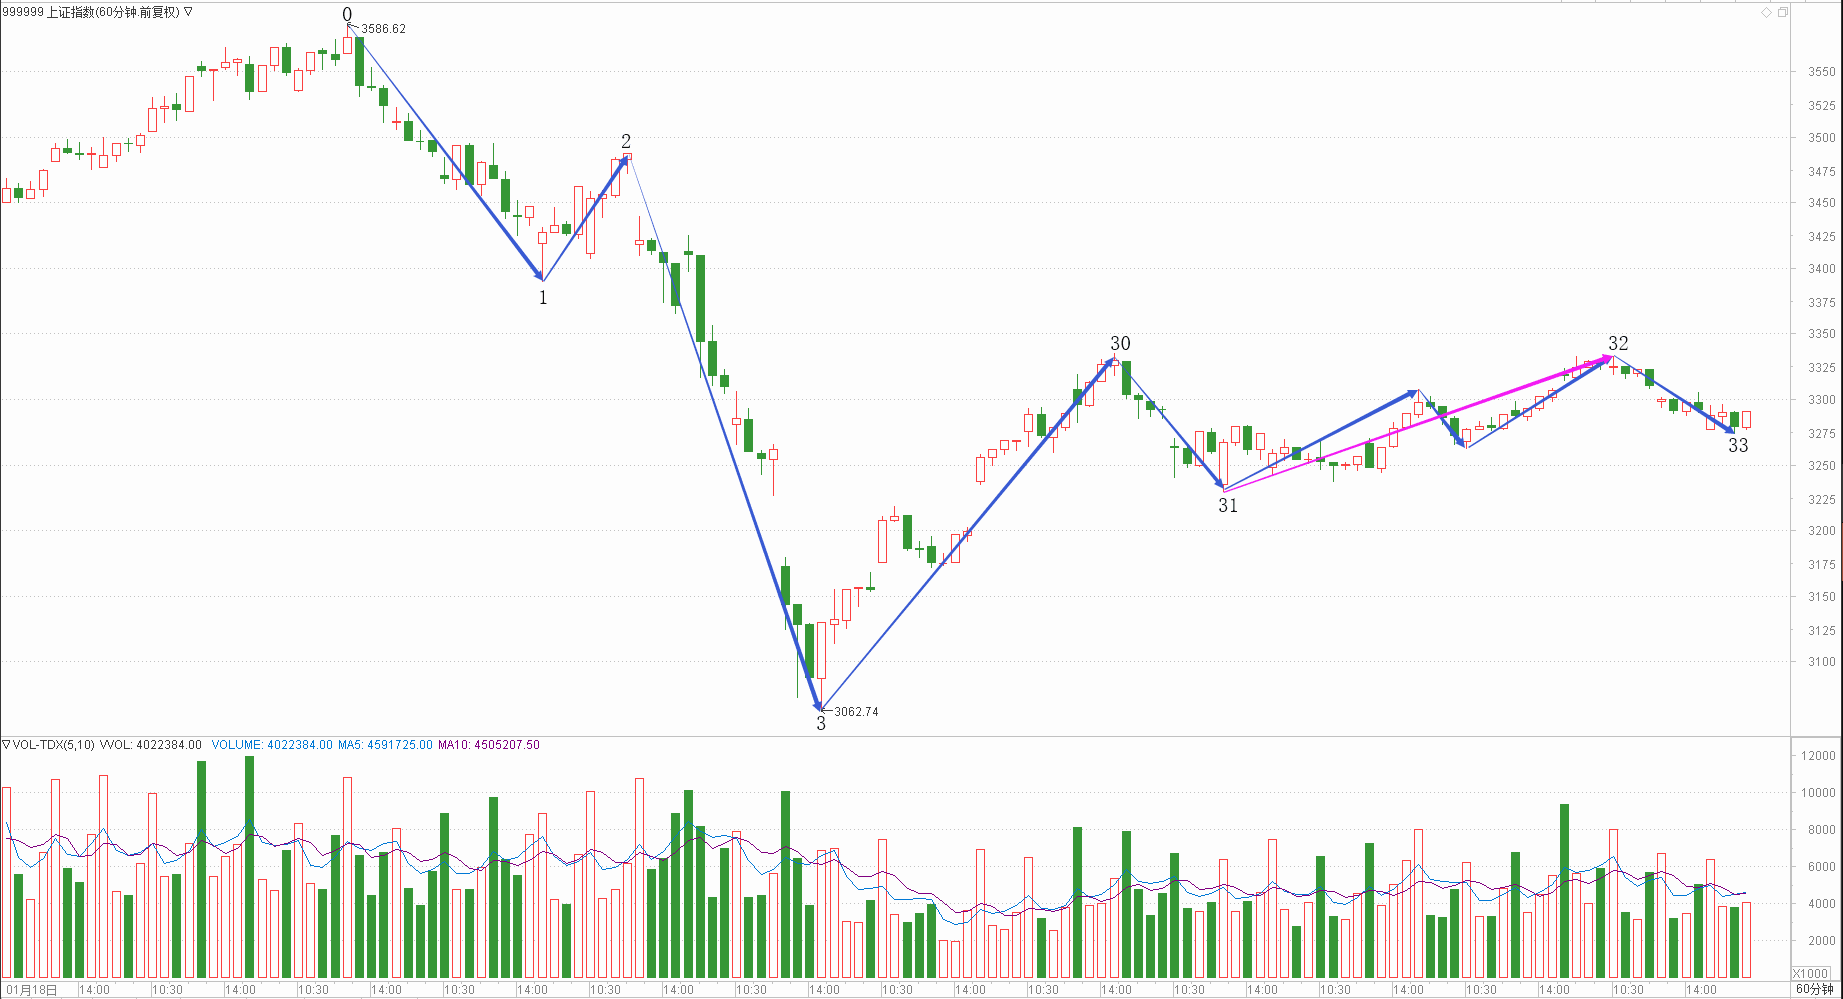Select wave point label 32
The height and width of the screenshot is (999, 1843).
pos(1618,343)
